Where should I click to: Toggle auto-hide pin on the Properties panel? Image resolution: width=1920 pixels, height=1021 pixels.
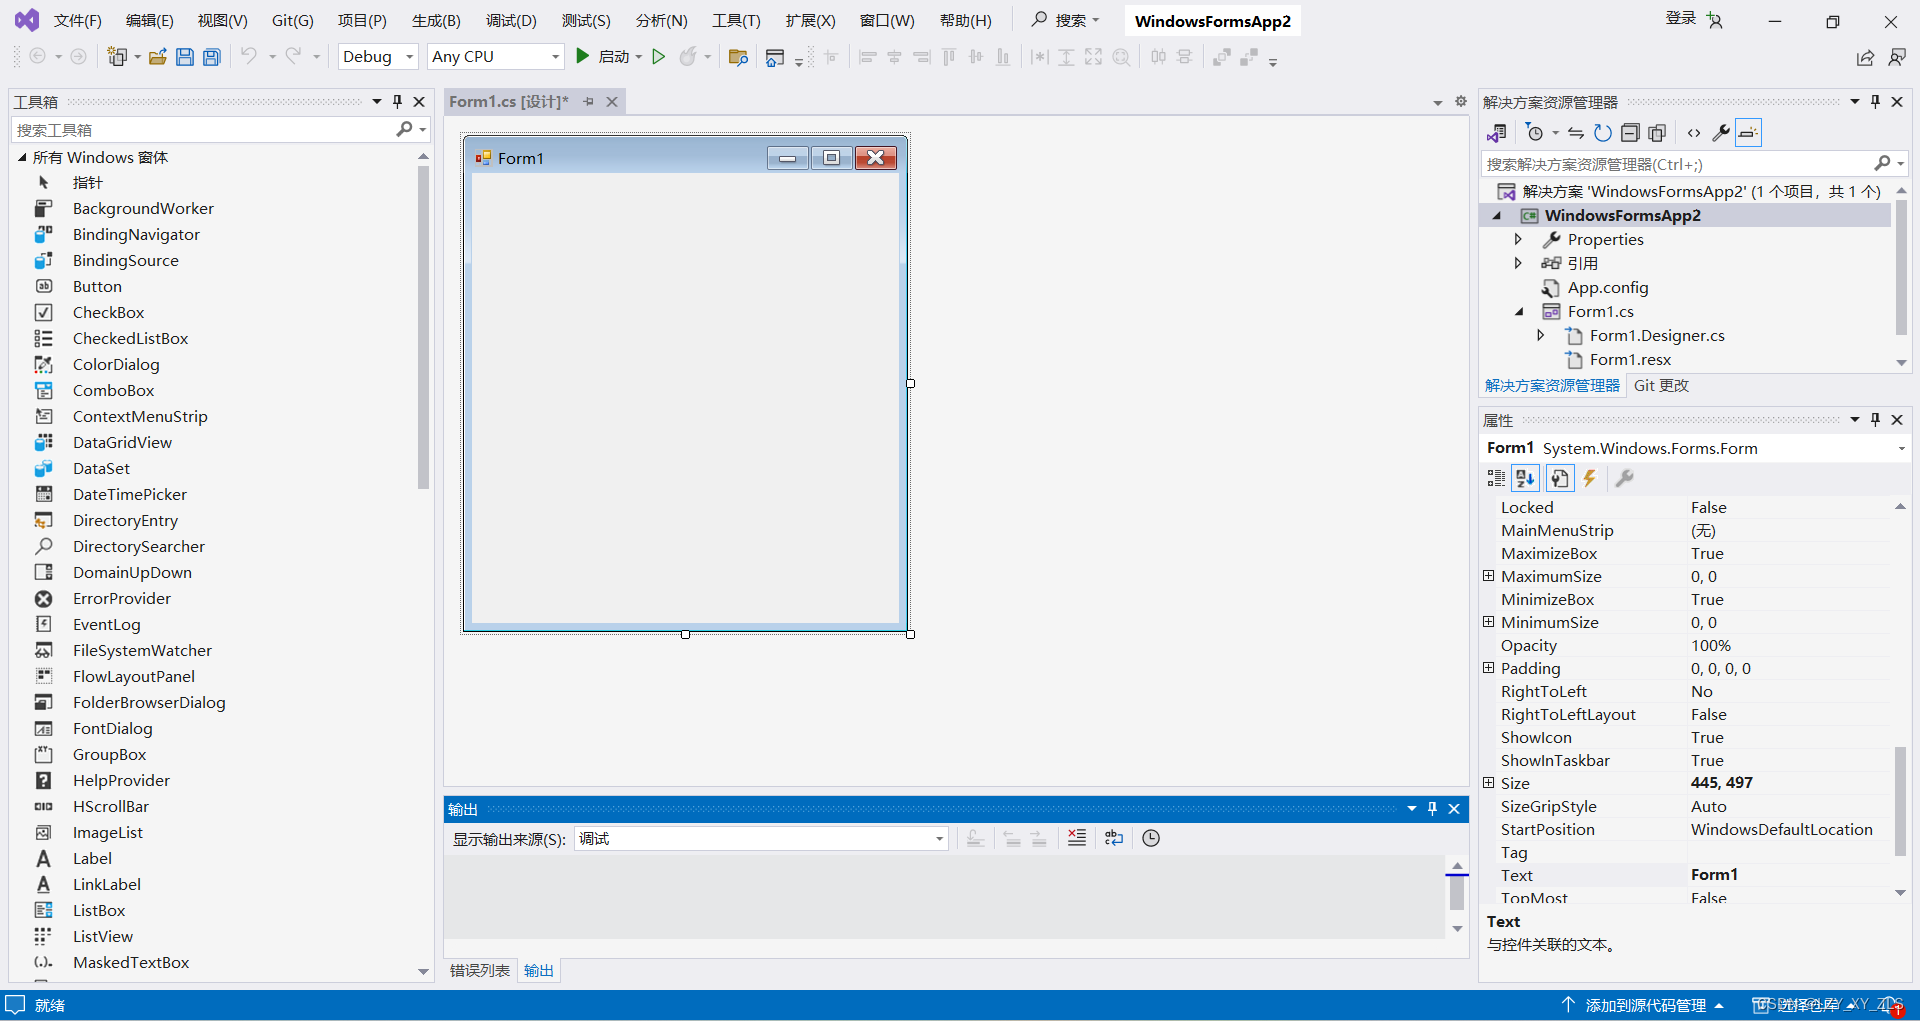point(1876,419)
